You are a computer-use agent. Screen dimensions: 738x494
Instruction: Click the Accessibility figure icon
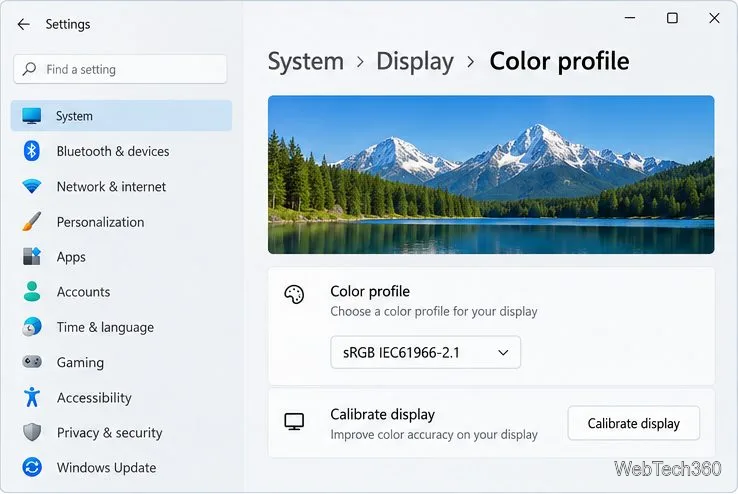tap(32, 397)
